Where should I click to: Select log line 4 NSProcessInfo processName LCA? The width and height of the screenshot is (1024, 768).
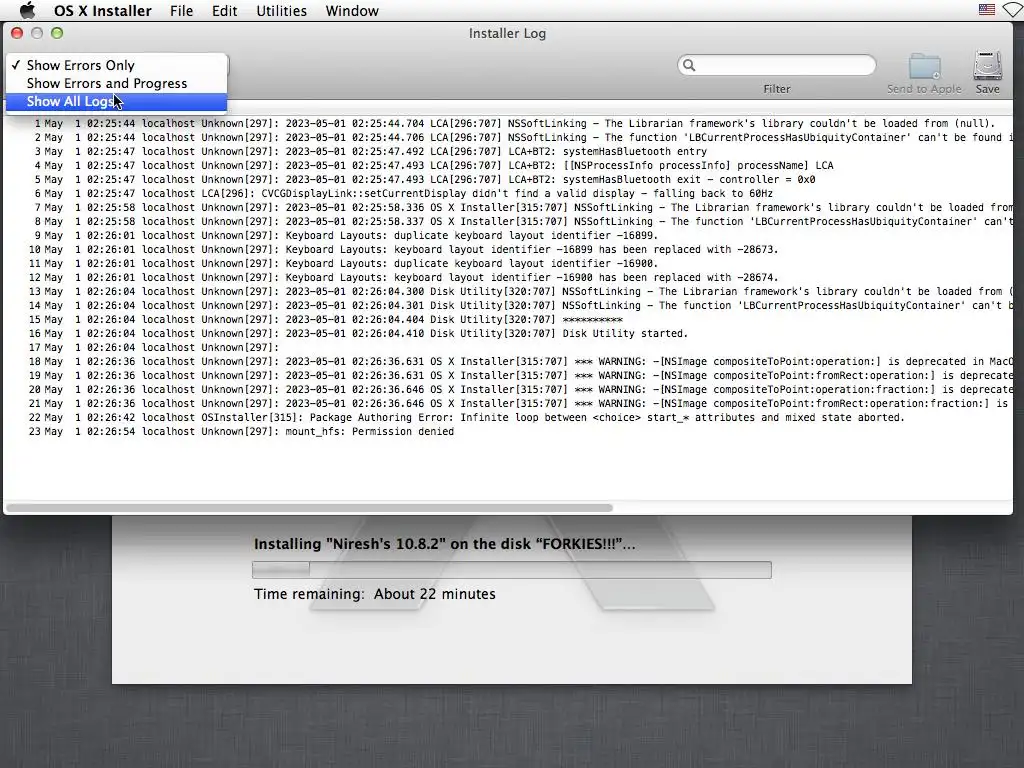point(434,165)
